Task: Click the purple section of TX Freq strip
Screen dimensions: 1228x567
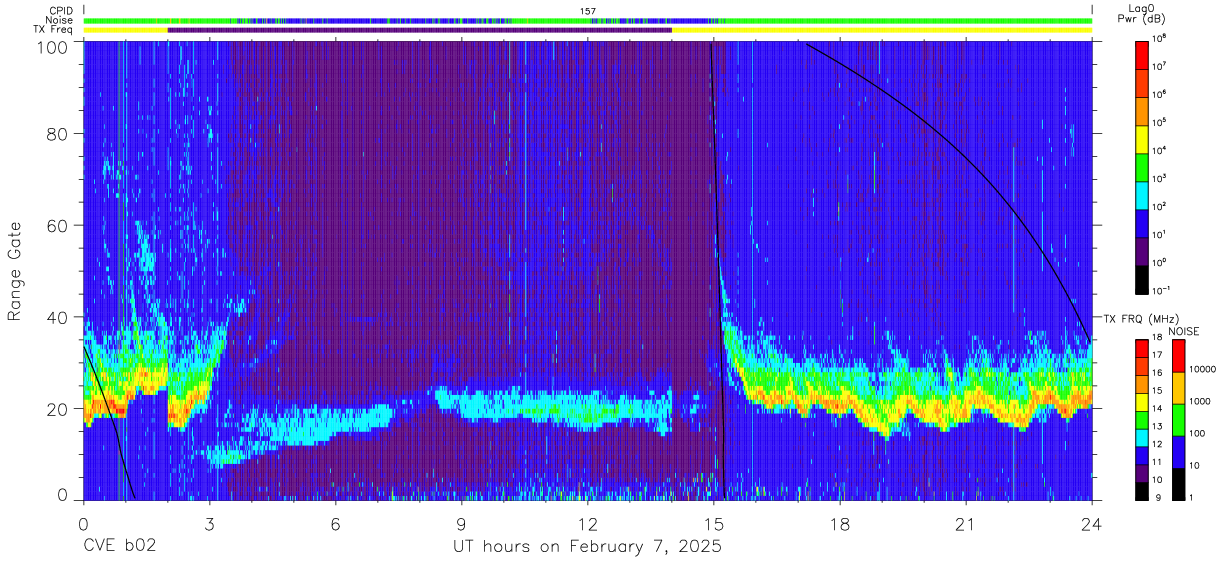Action: (420, 30)
